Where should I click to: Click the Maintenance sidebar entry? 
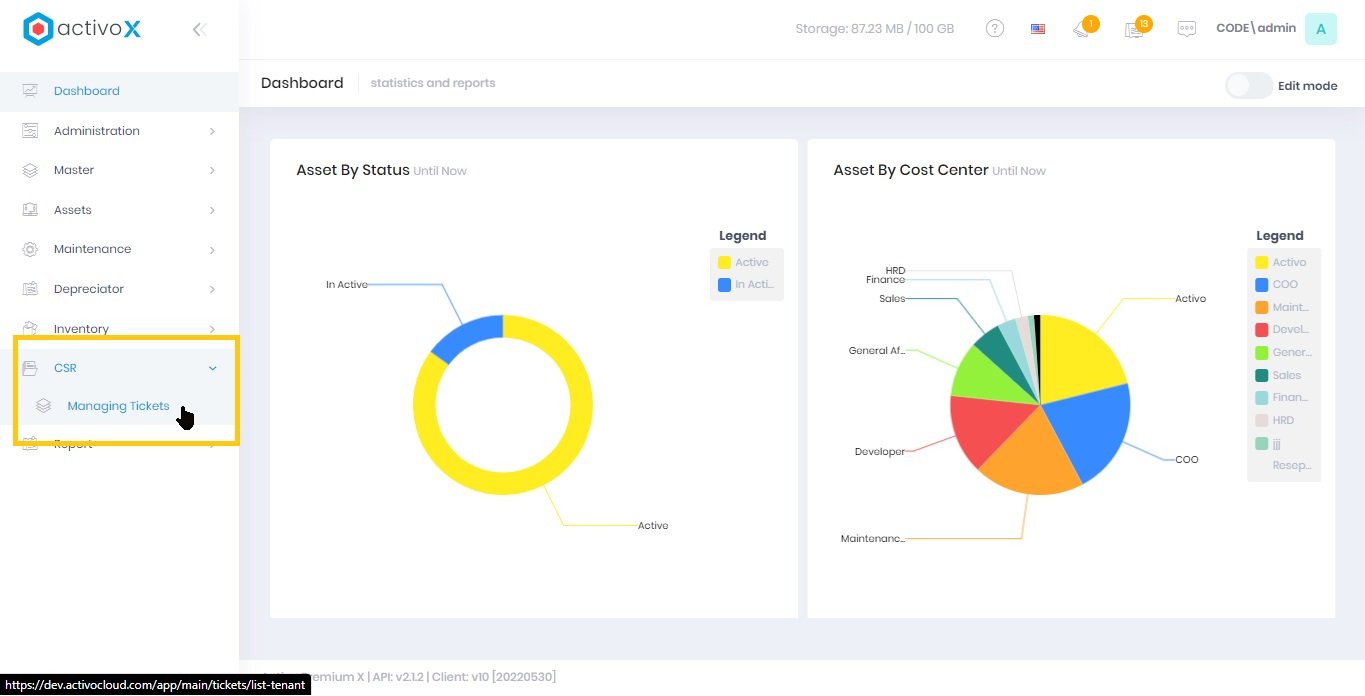[92, 249]
